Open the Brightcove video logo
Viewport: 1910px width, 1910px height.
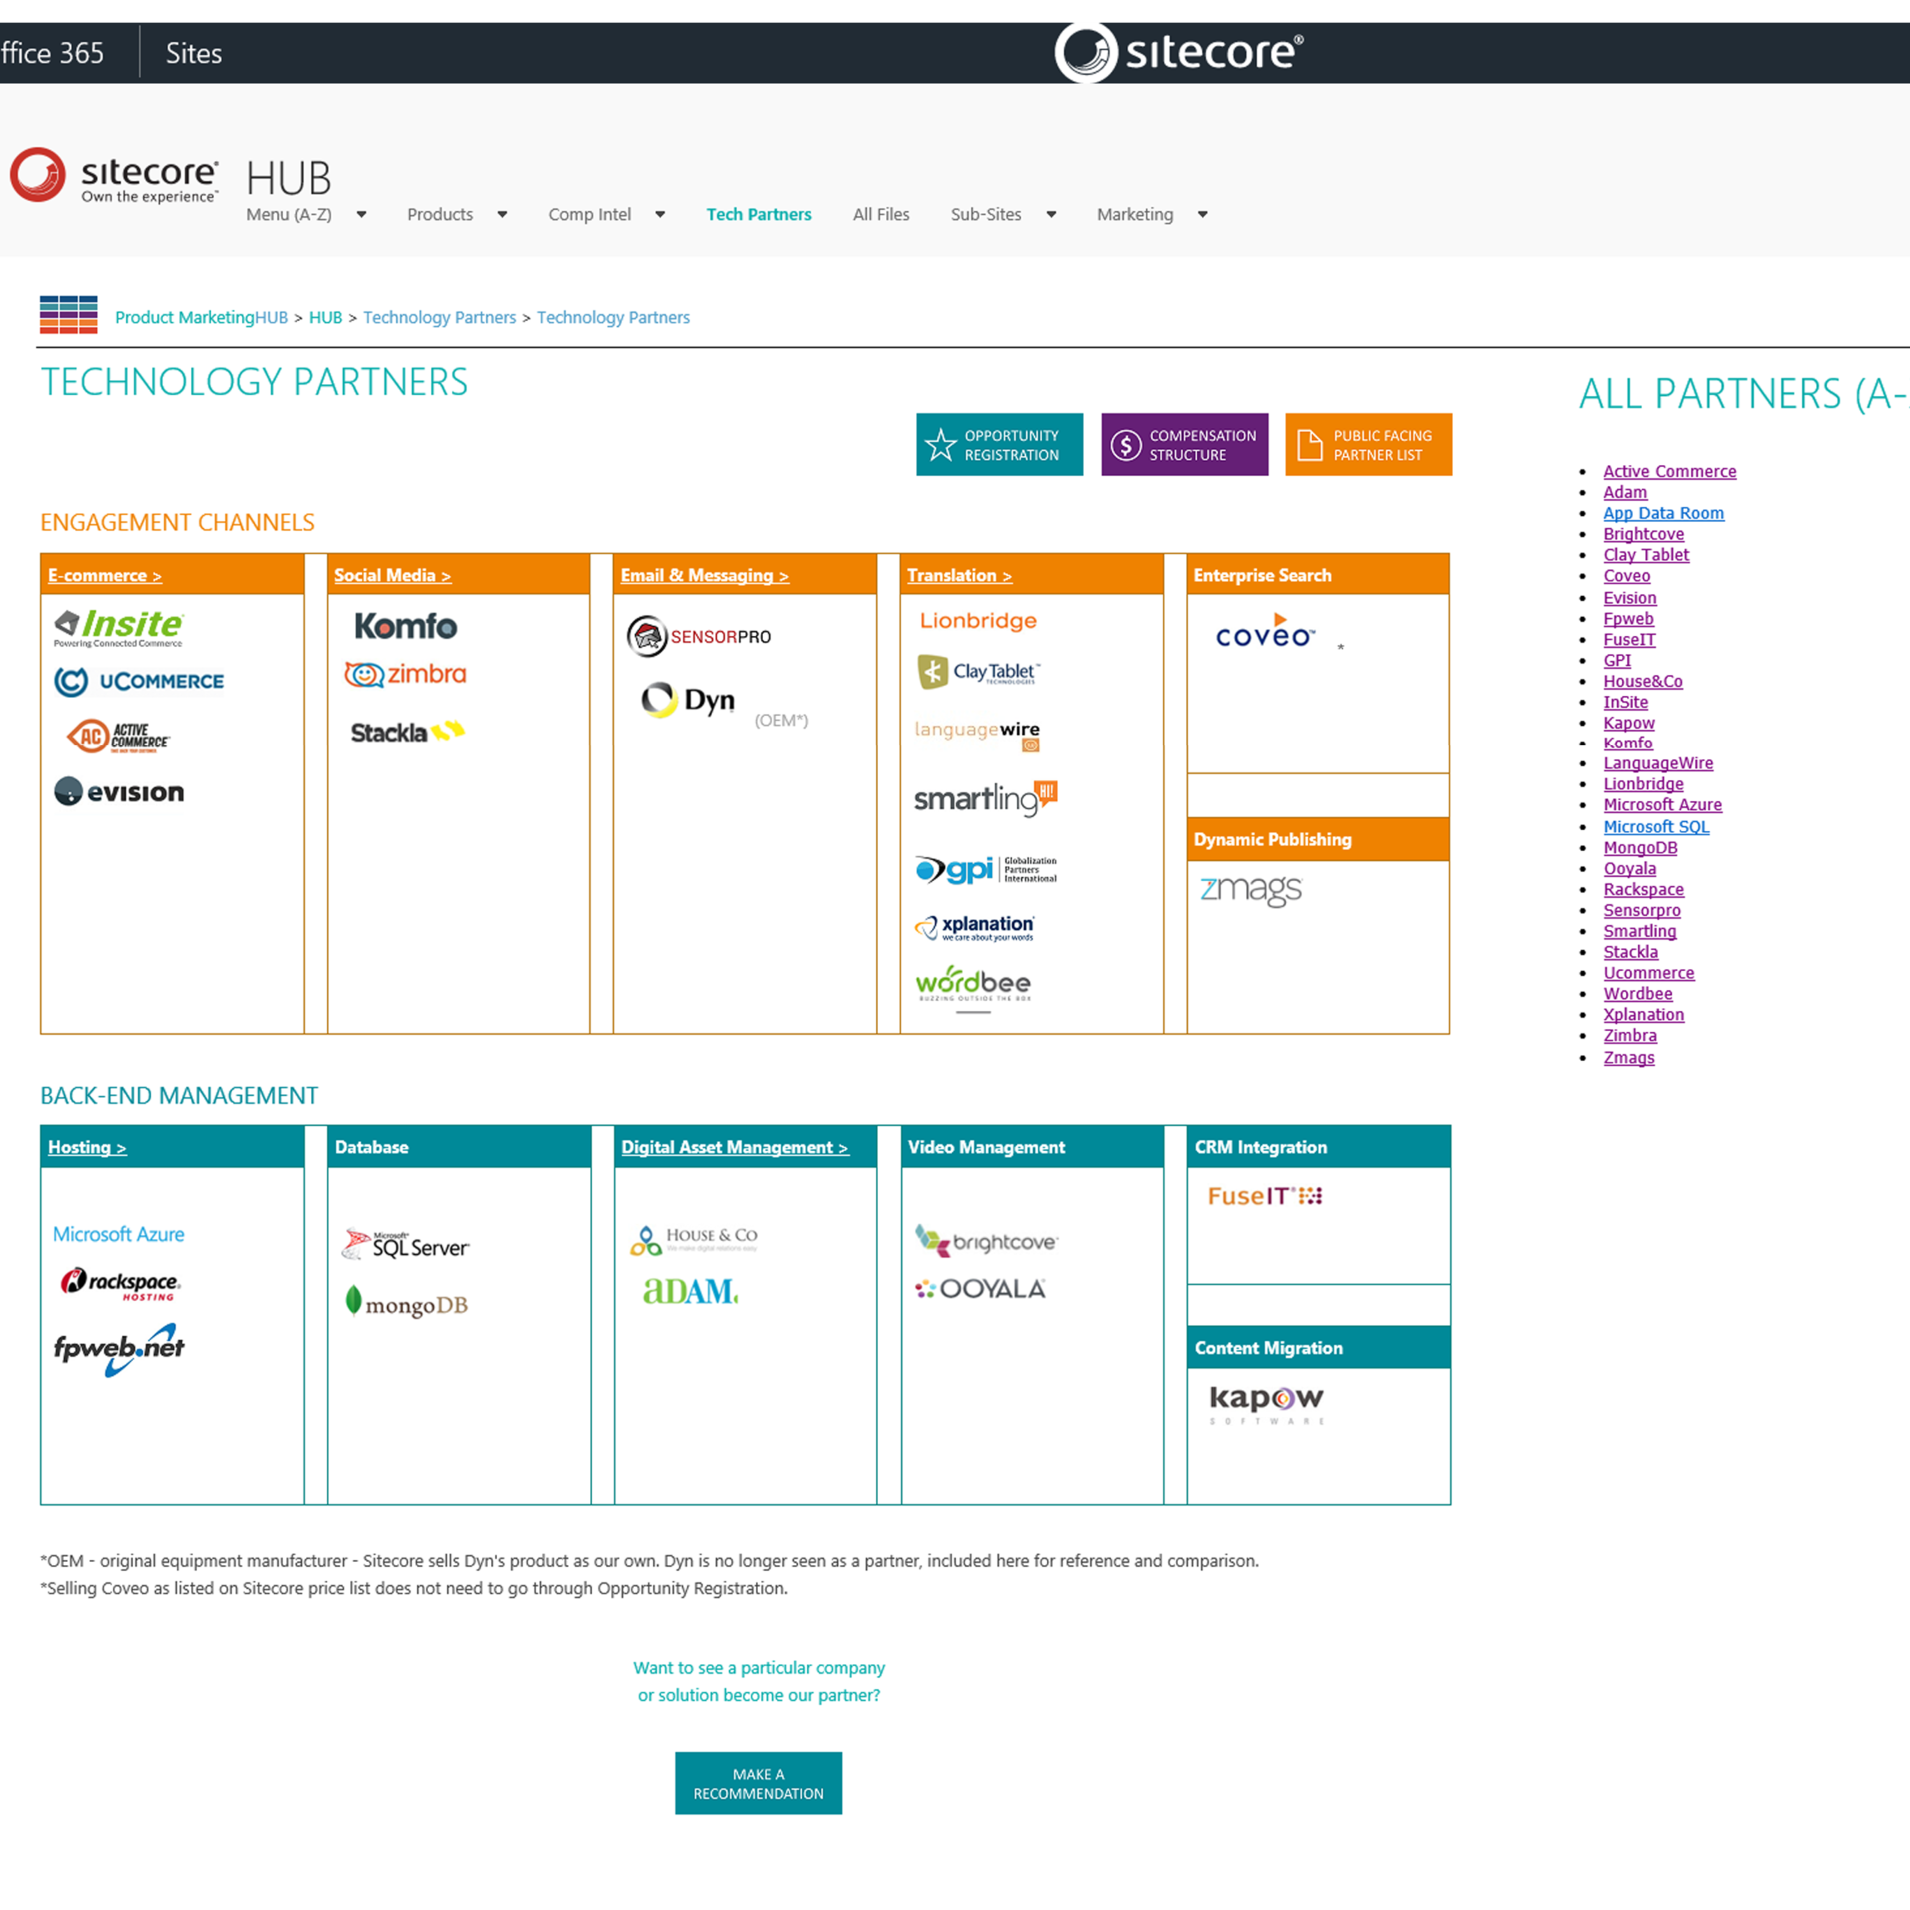pos(986,1241)
